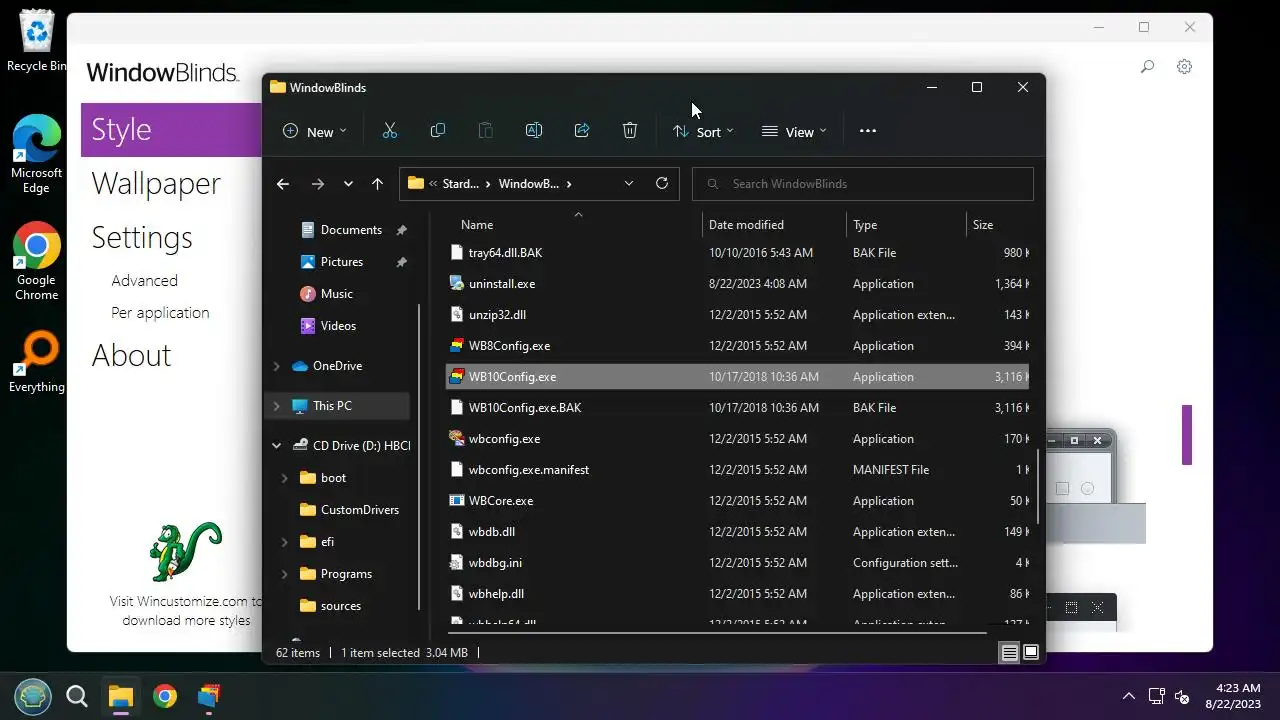This screenshot has height=720, width=1280.
Task: Expand OneDrive in navigation pane
Action: (x=277, y=366)
